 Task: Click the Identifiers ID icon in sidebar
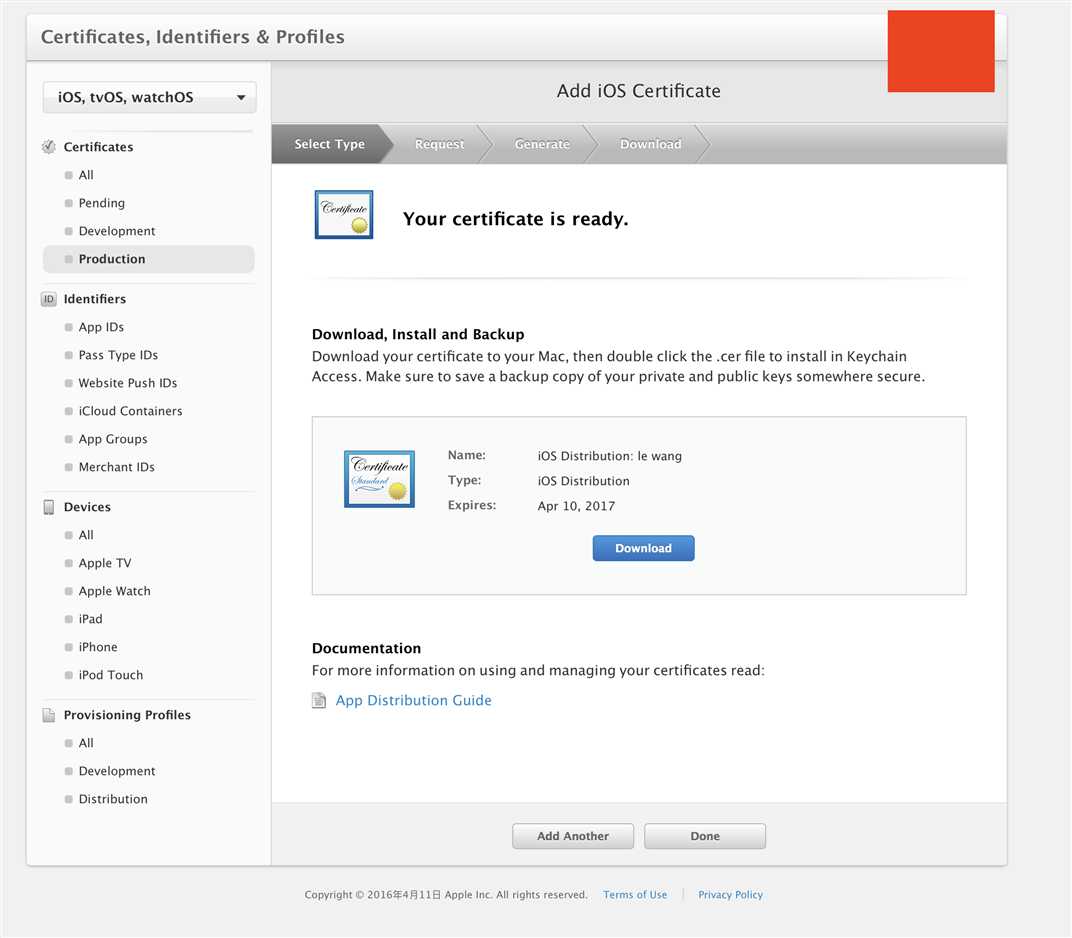pos(49,299)
